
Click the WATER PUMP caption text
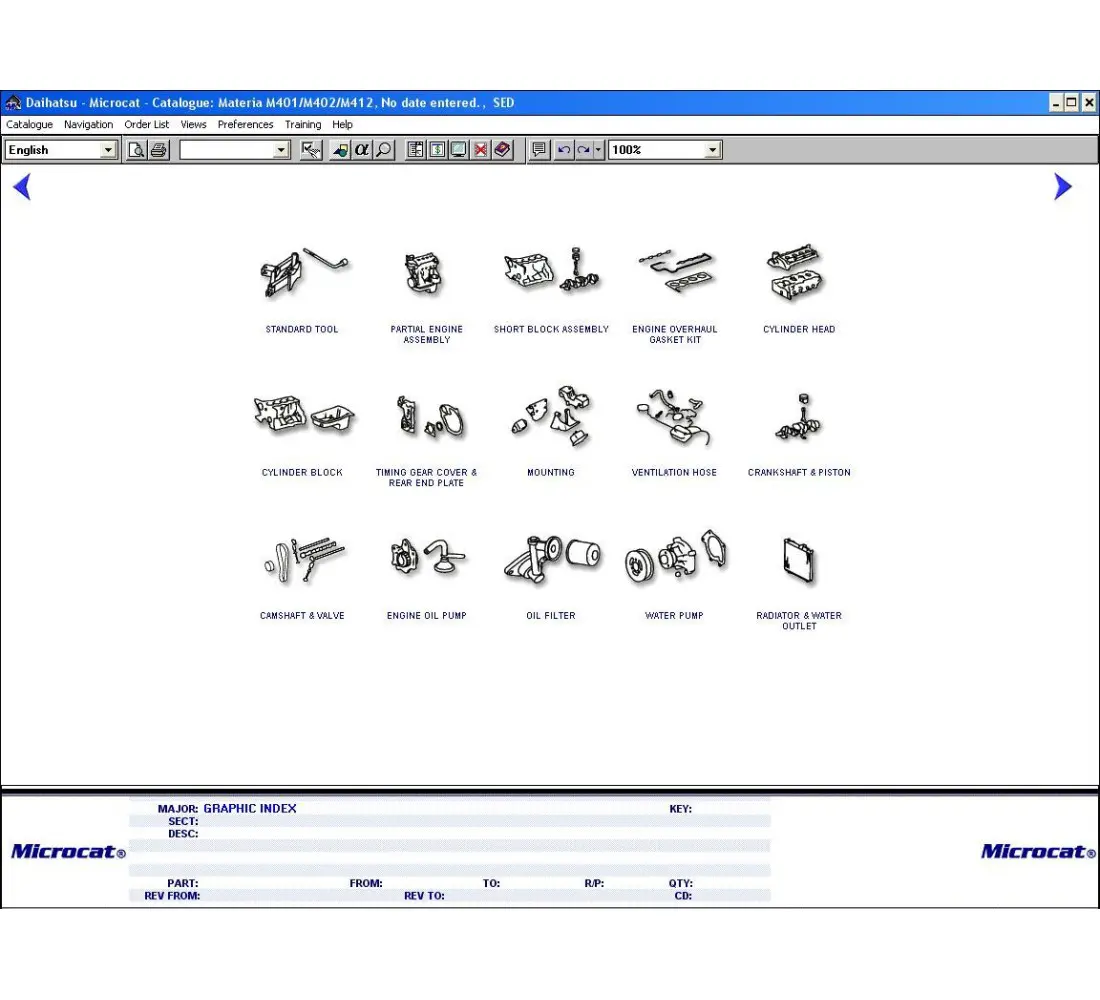[674, 615]
